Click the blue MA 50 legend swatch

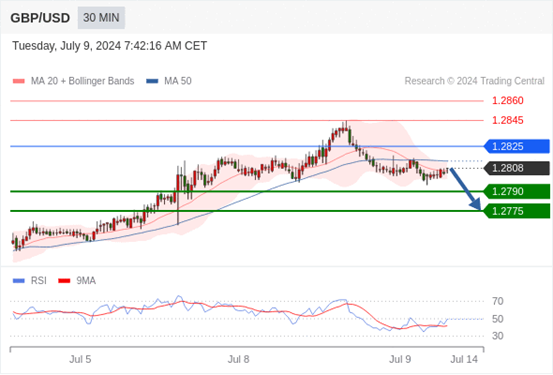[x=152, y=81]
